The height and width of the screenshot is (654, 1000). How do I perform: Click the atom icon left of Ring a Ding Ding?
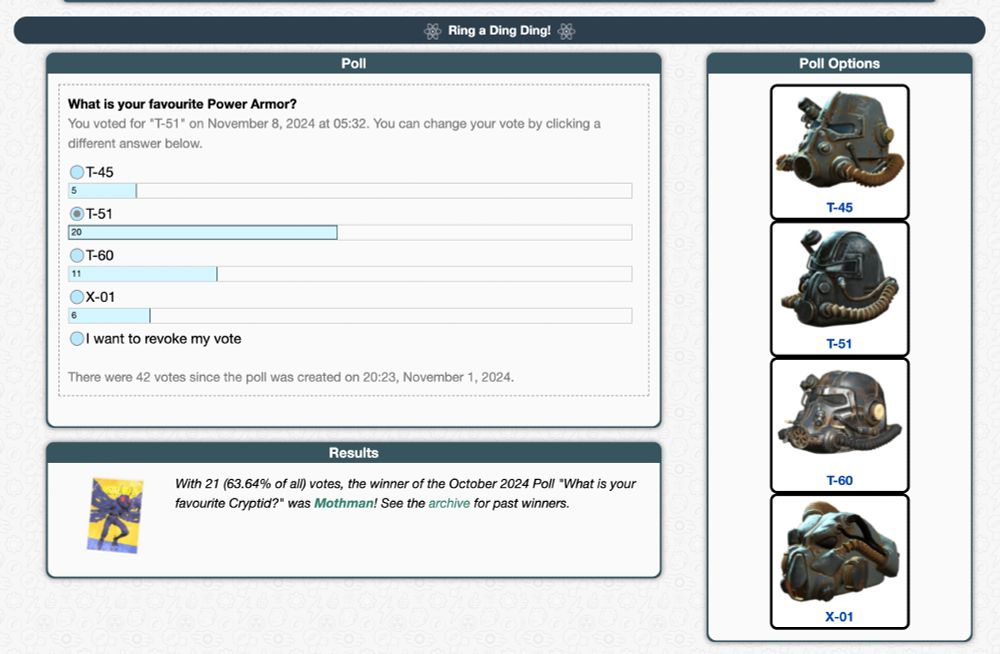[x=432, y=31]
